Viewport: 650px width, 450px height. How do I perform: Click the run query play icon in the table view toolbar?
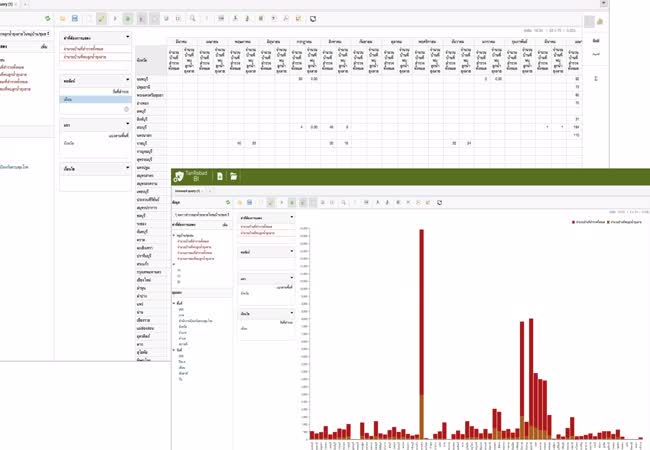tap(115, 18)
